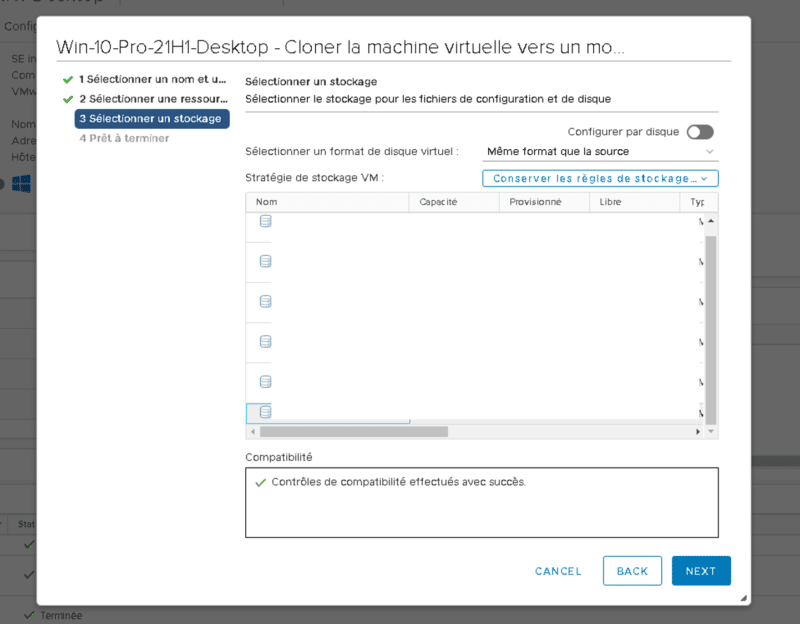This screenshot has width=800, height=624.
Task: Select step 3 Sélectionner un stockage
Action: (x=152, y=119)
